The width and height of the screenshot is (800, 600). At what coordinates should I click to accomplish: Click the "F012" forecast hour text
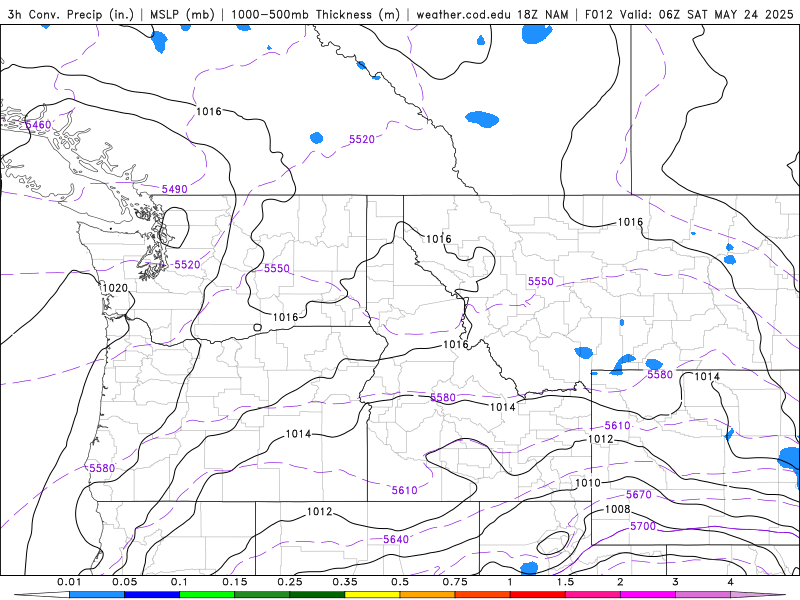pyautogui.click(x=598, y=14)
